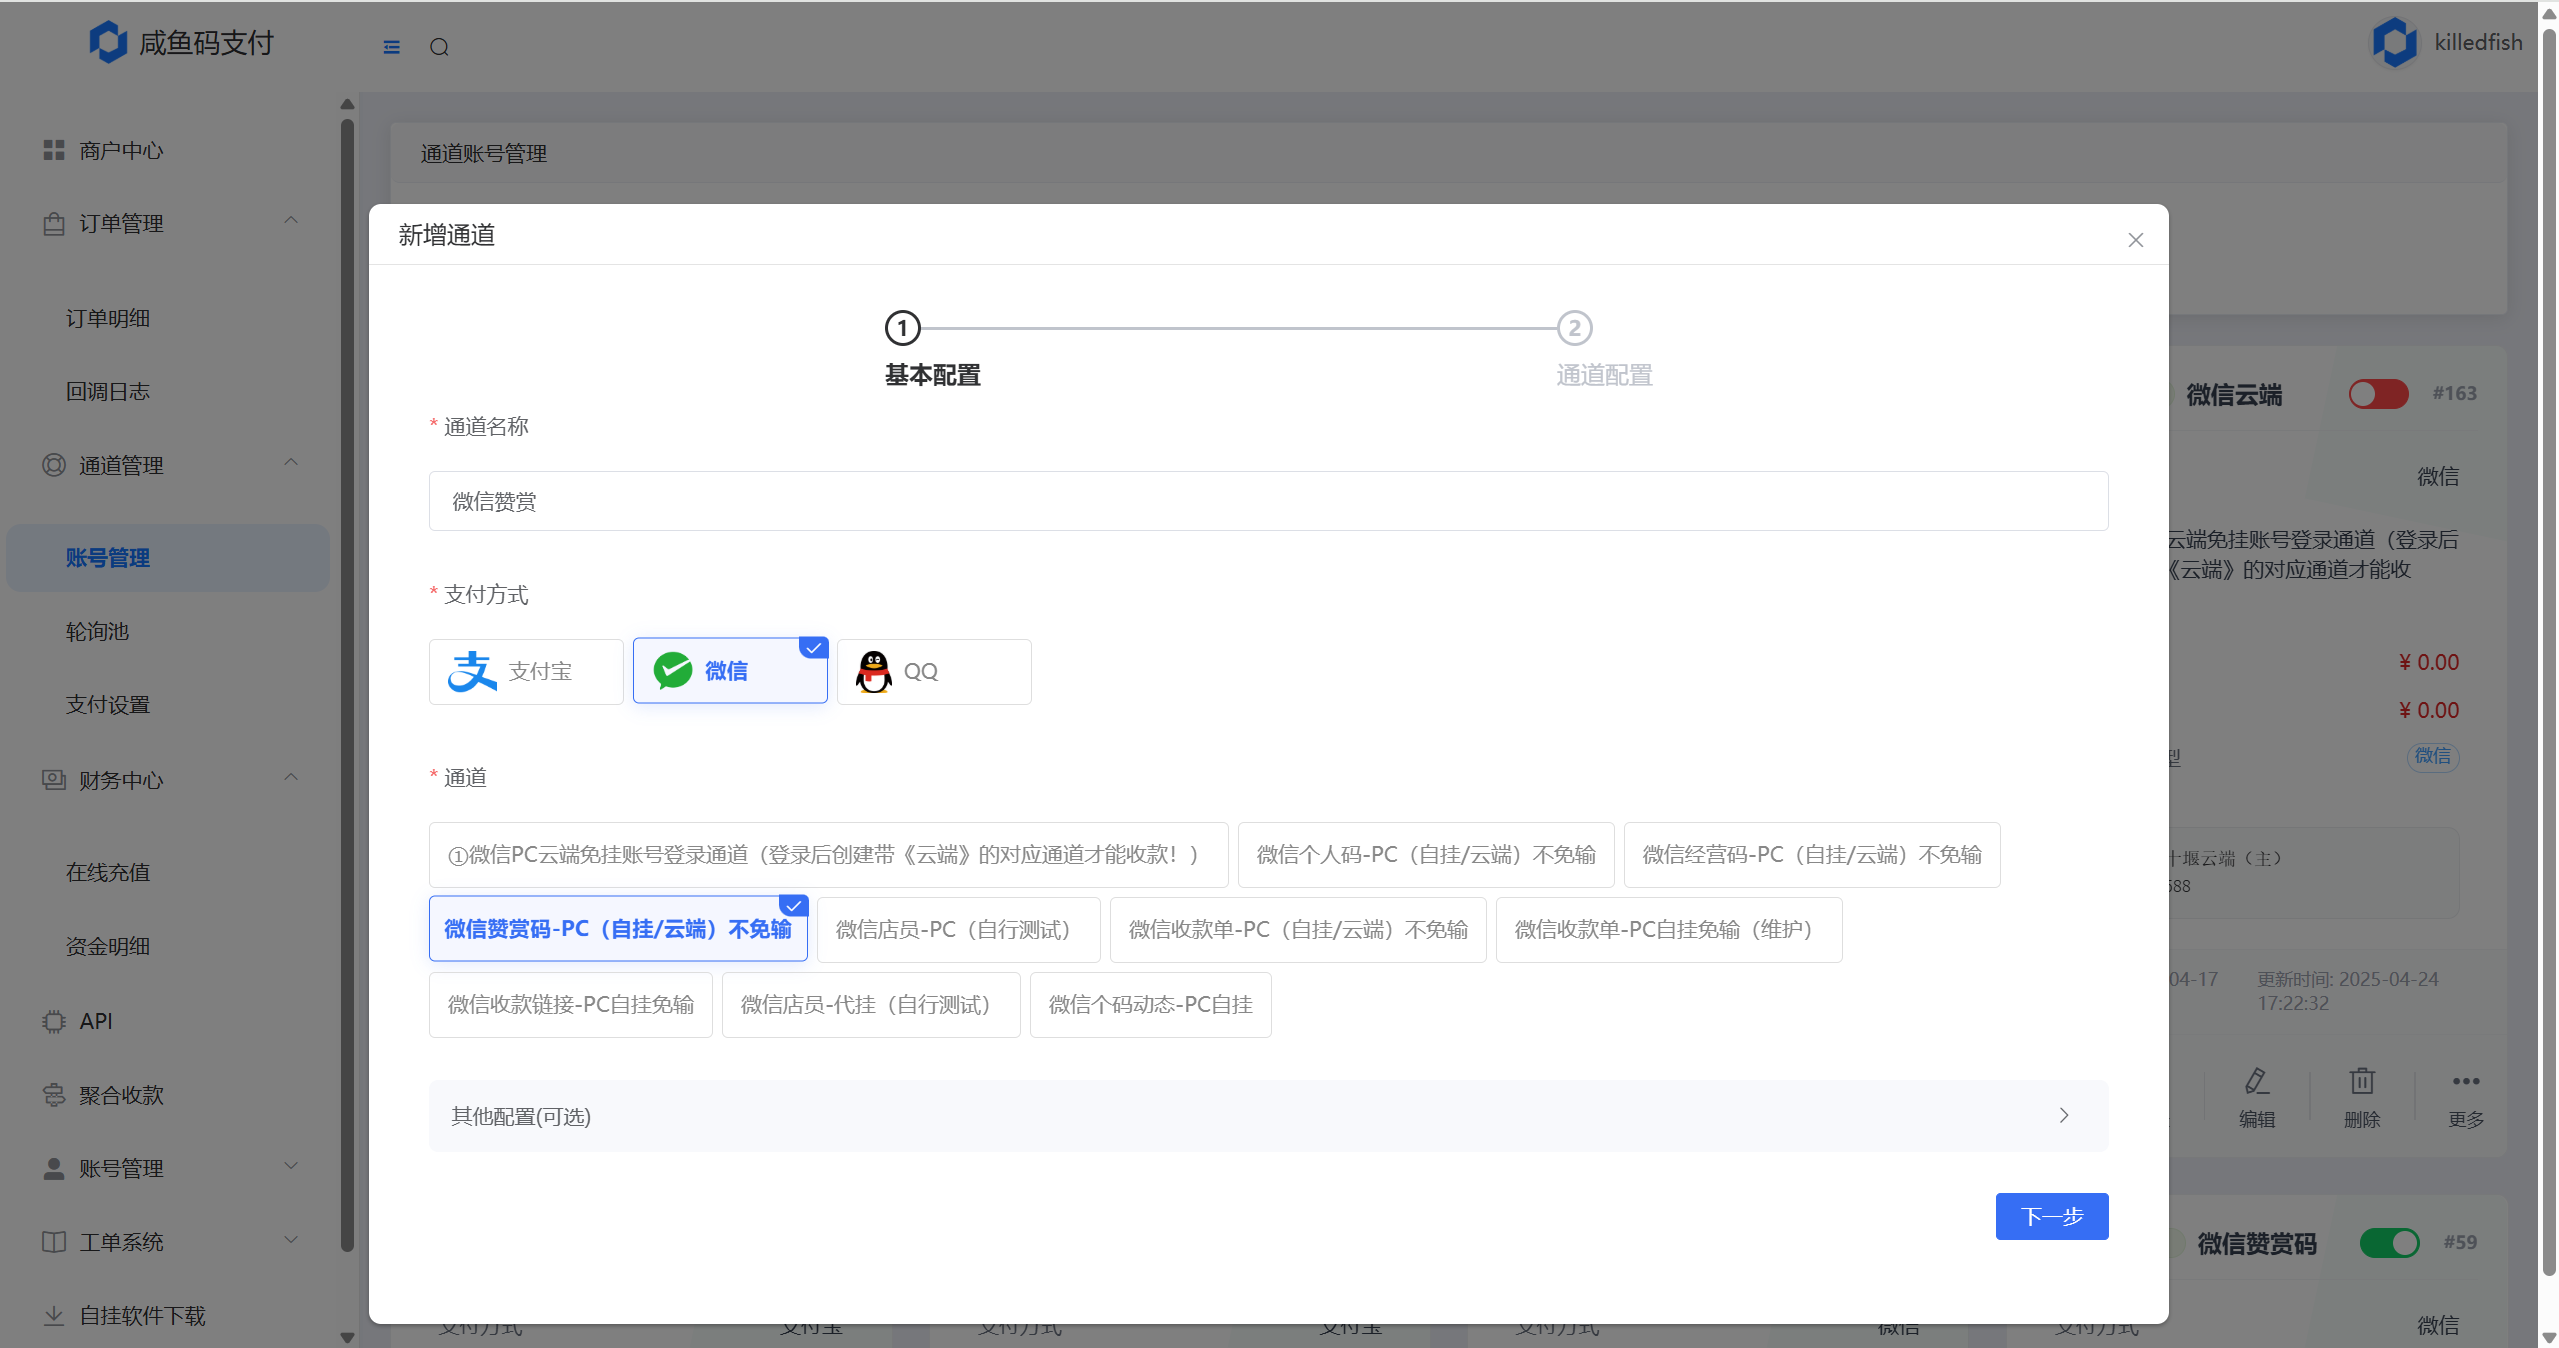Viewport: 2559px width, 1348px height.
Task: Click the 工单系统 book icon
Action: tap(54, 1242)
